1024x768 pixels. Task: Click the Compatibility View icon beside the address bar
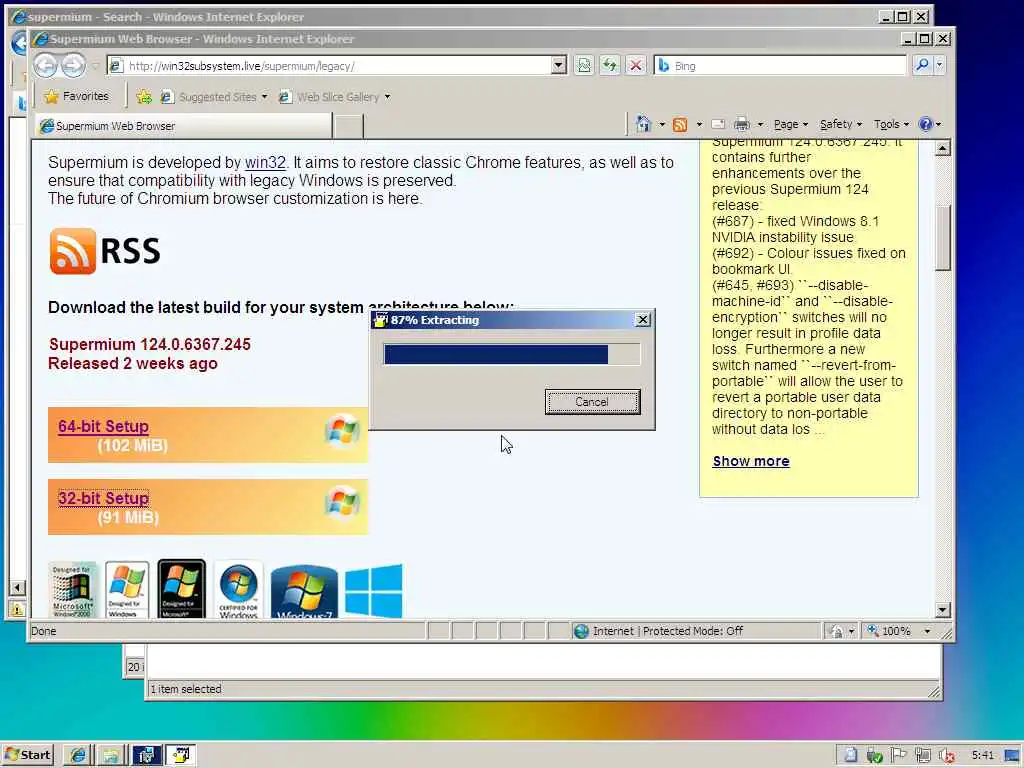tap(584, 65)
